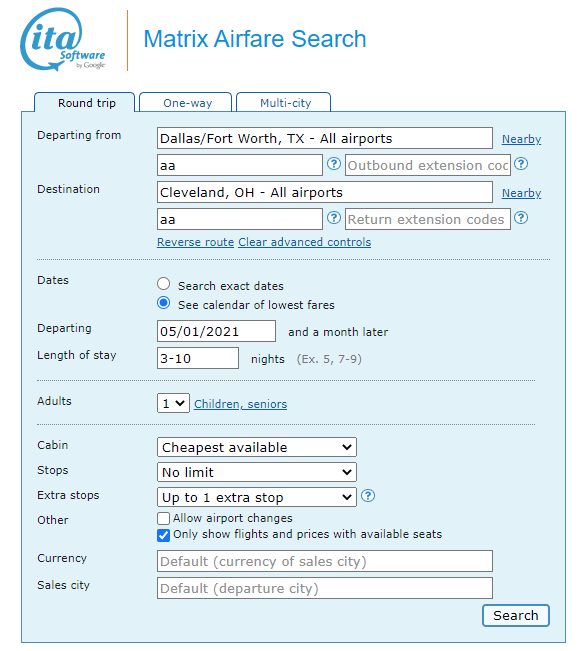
Task: Open help icon next to destination routing codes
Action: click(x=333, y=218)
